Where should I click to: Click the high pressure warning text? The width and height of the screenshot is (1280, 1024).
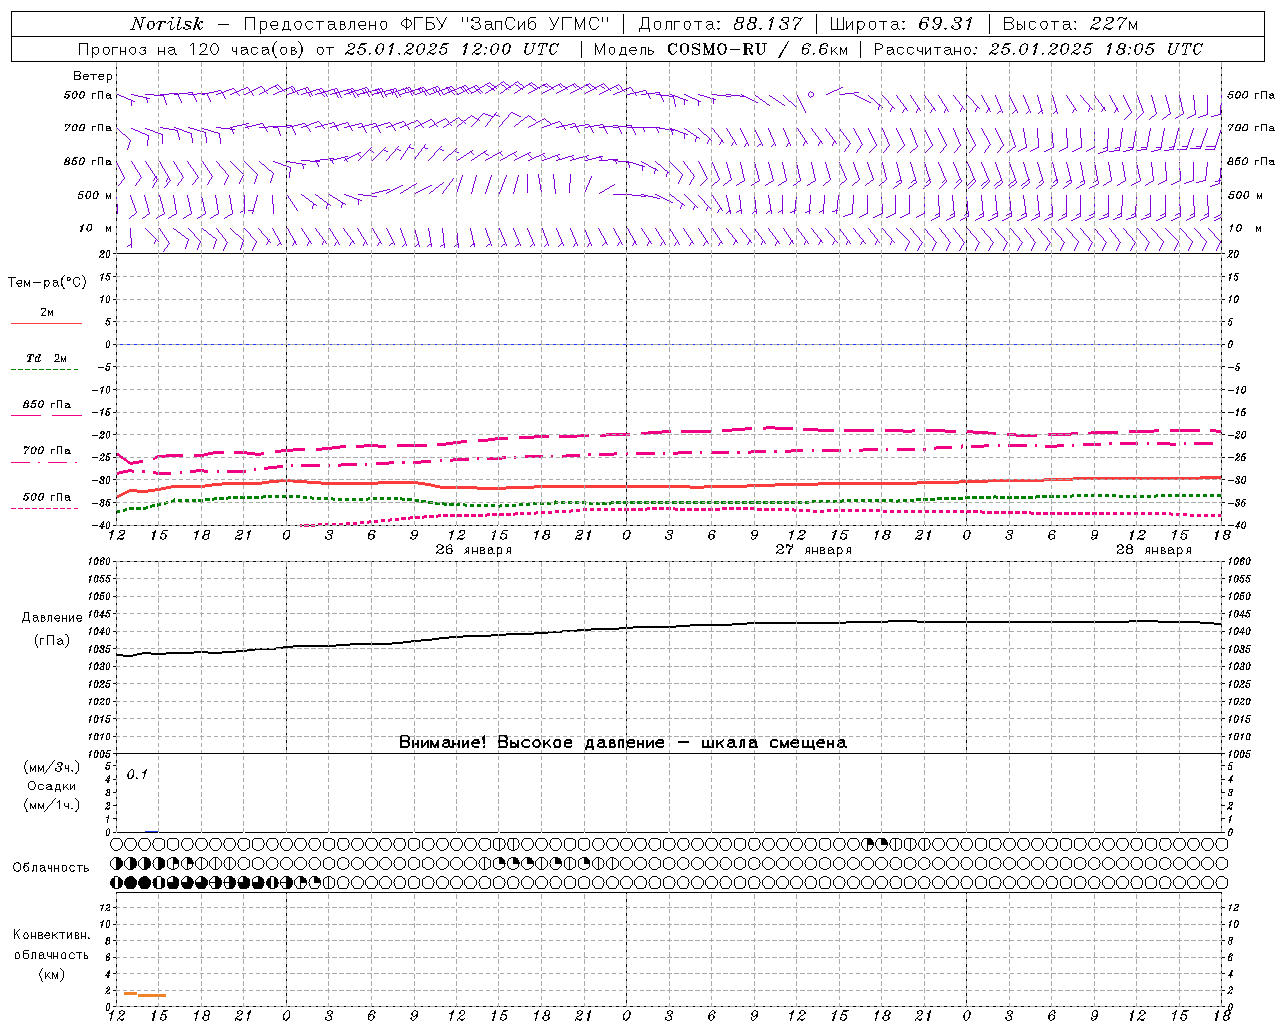point(623,742)
